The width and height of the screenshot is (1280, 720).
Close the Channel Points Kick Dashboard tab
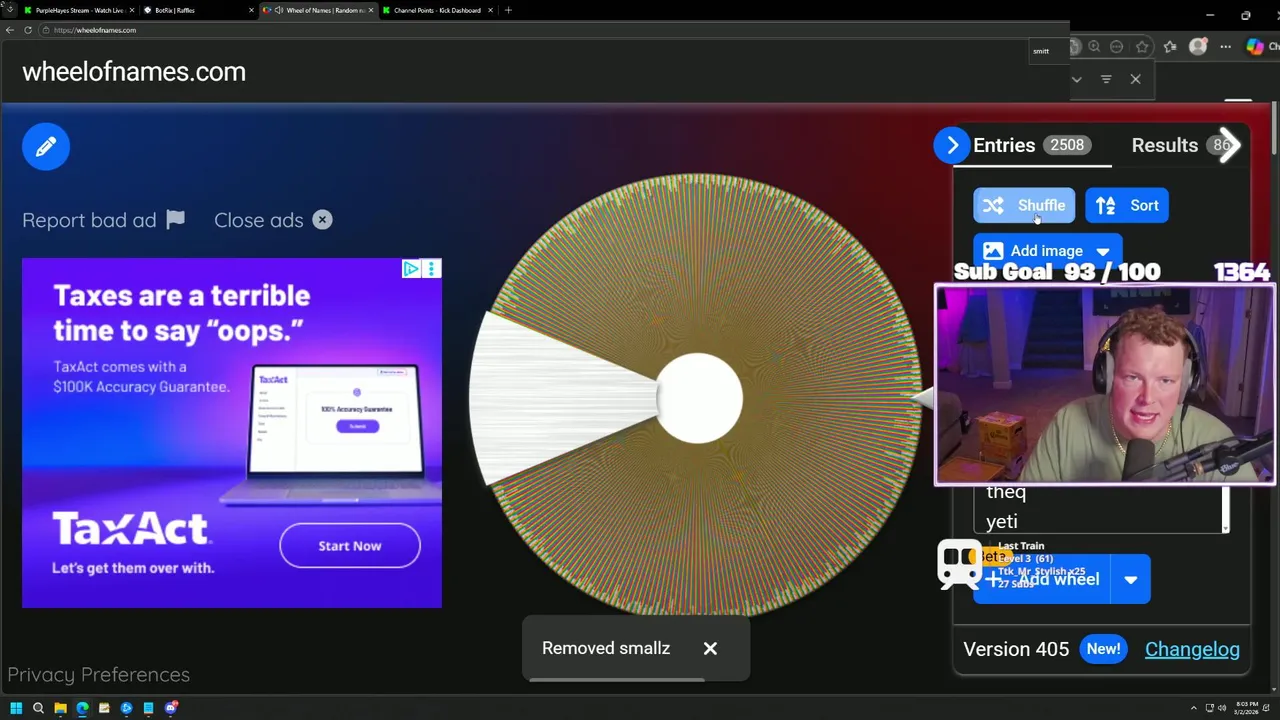pyautogui.click(x=490, y=10)
